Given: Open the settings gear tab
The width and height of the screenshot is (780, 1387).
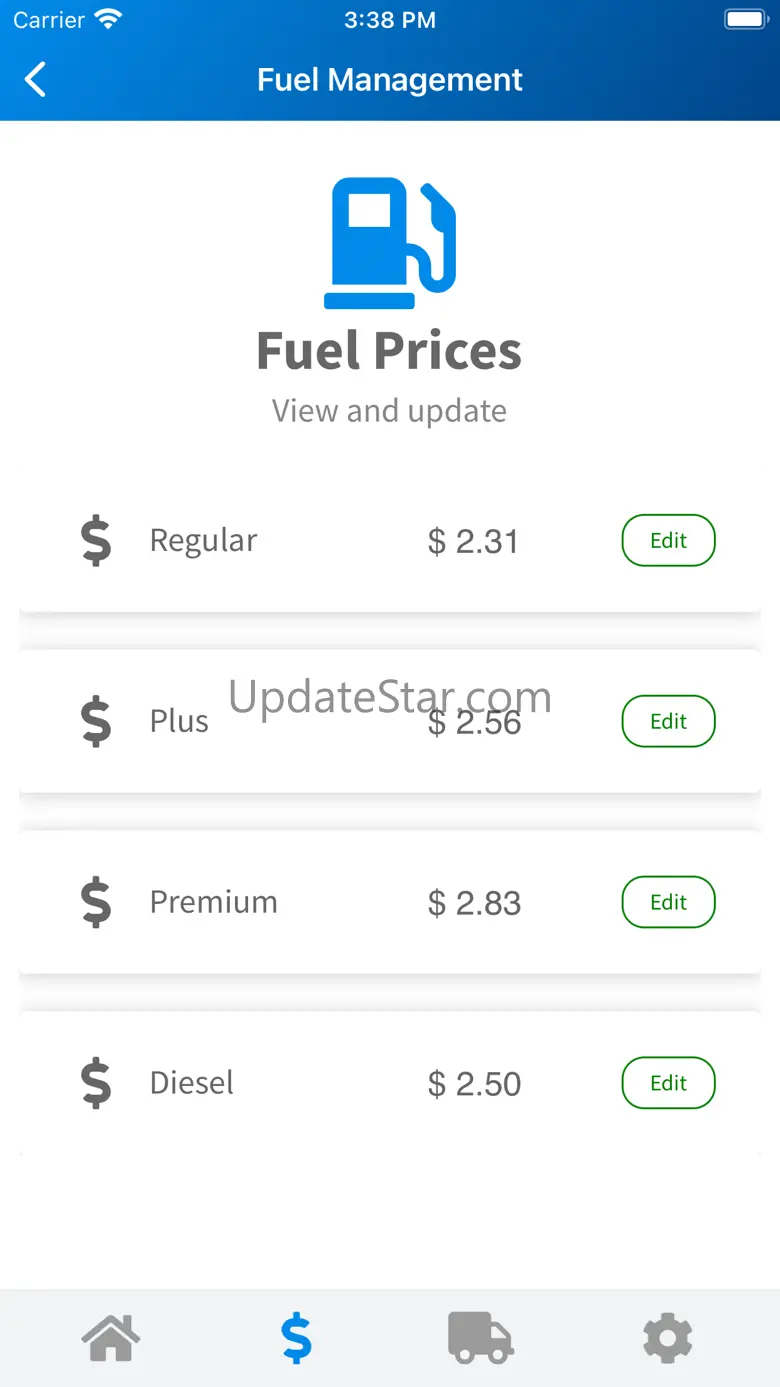Looking at the screenshot, I should coord(668,1338).
